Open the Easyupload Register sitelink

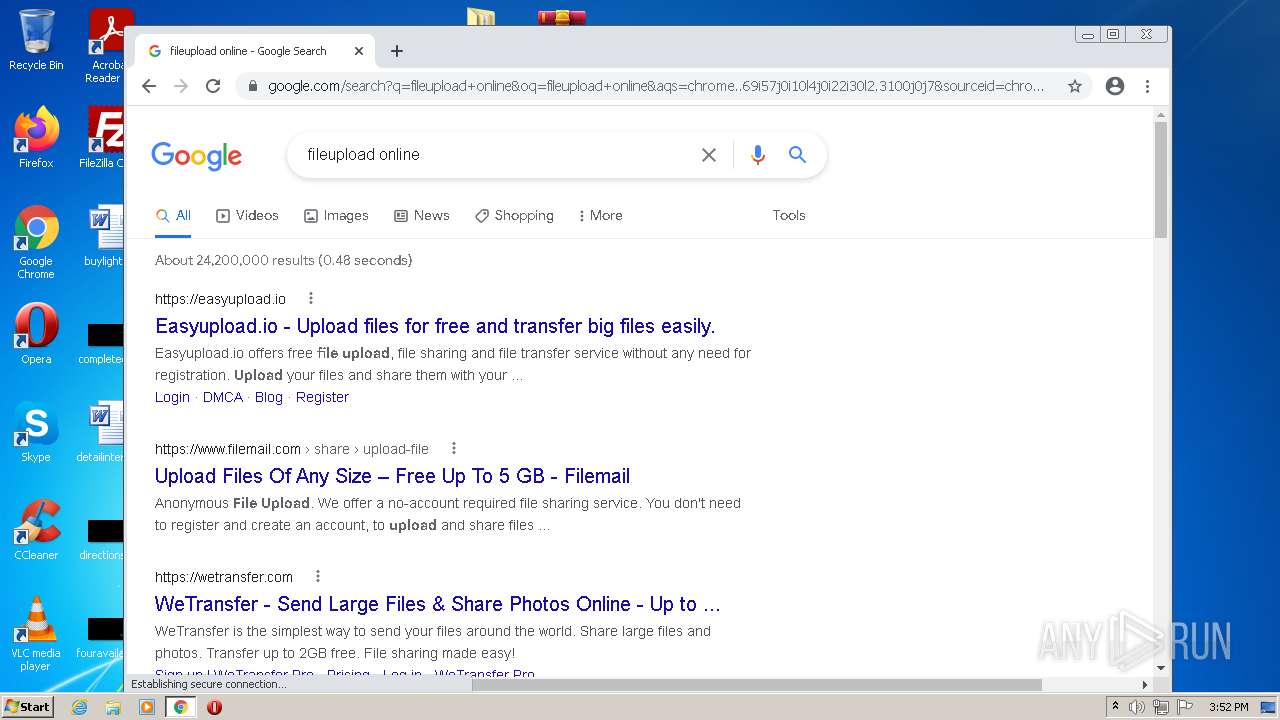pos(322,397)
